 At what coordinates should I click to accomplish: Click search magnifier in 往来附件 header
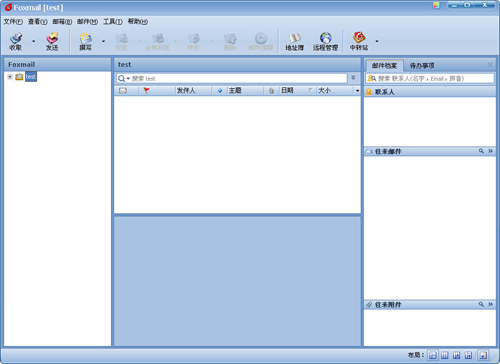coord(481,304)
